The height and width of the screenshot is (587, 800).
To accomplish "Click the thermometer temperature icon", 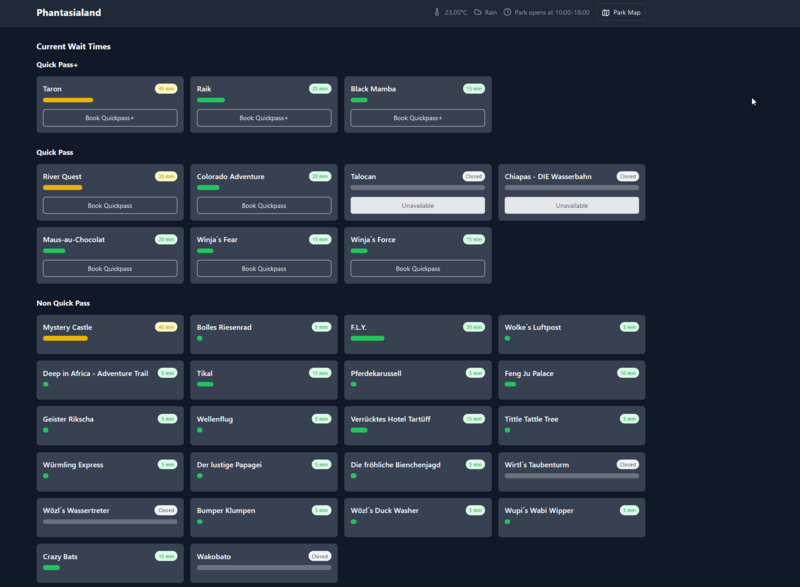I will coord(437,13).
